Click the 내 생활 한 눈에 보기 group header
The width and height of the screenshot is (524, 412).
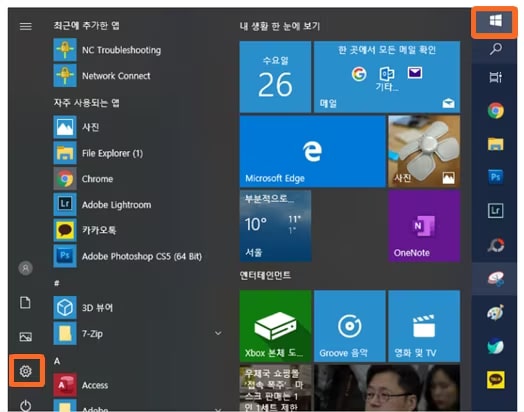click(x=280, y=26)
